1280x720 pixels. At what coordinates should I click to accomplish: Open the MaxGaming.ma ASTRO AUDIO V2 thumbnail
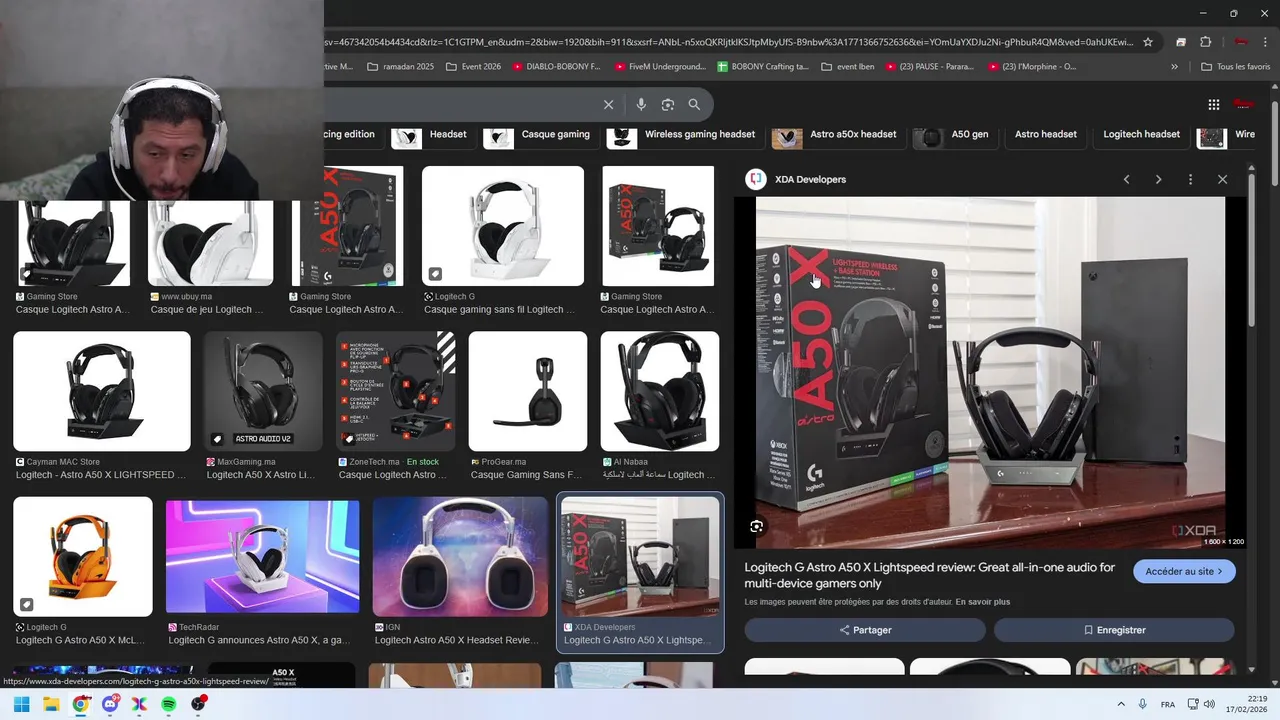(x=263, y=391)
